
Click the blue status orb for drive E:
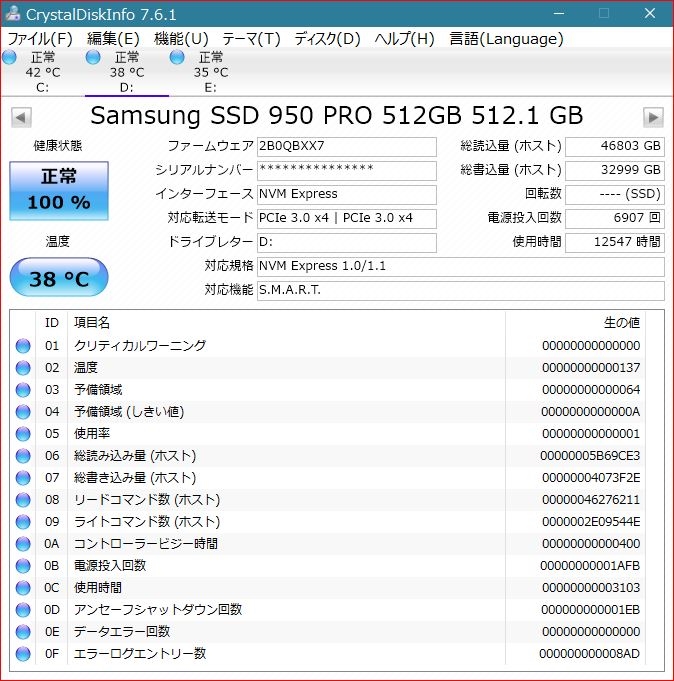pos(177,57)
